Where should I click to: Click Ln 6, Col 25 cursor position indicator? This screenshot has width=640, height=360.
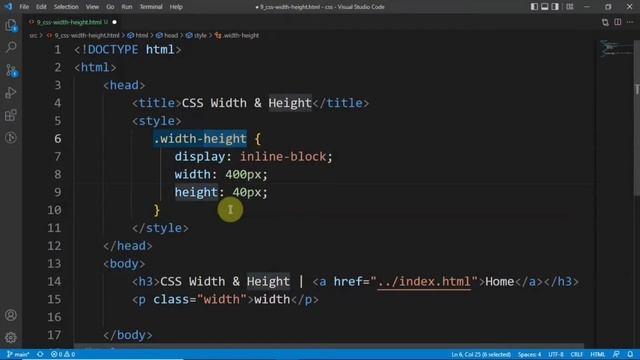tap(481, 354)
